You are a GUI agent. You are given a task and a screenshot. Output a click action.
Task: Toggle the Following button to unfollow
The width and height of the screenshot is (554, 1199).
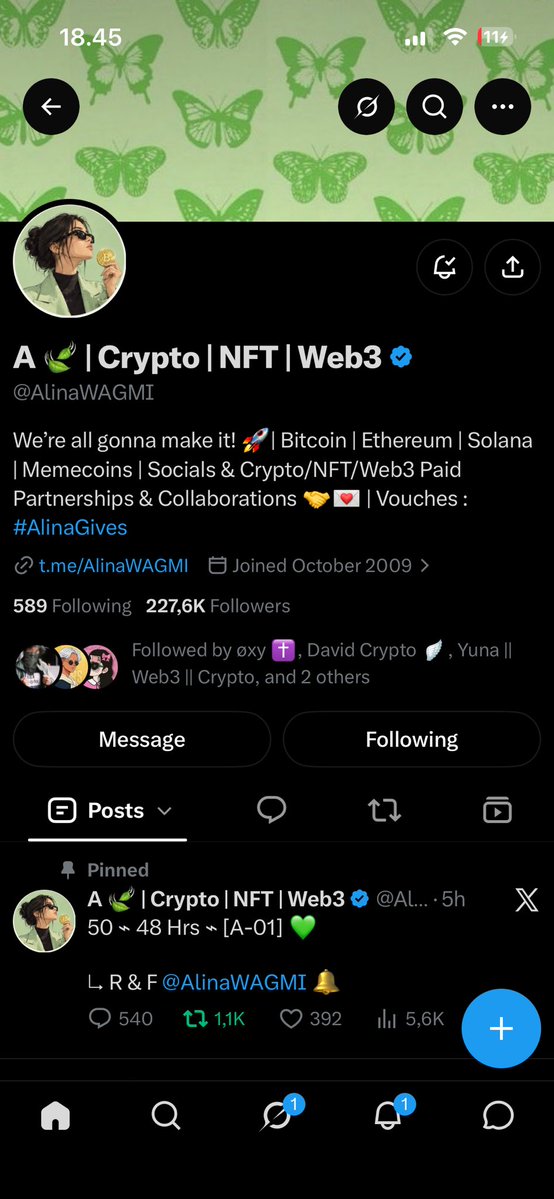coord(412,739)
